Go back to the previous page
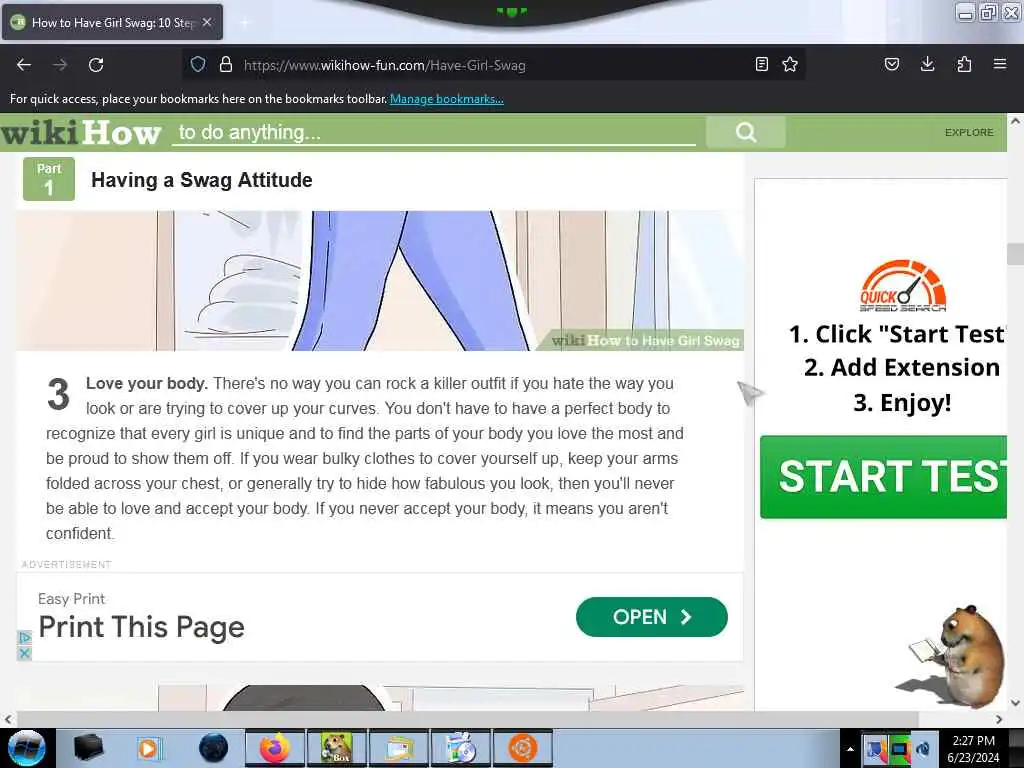This screenshot has width=1024, height=768. click(x=24, y=65)
